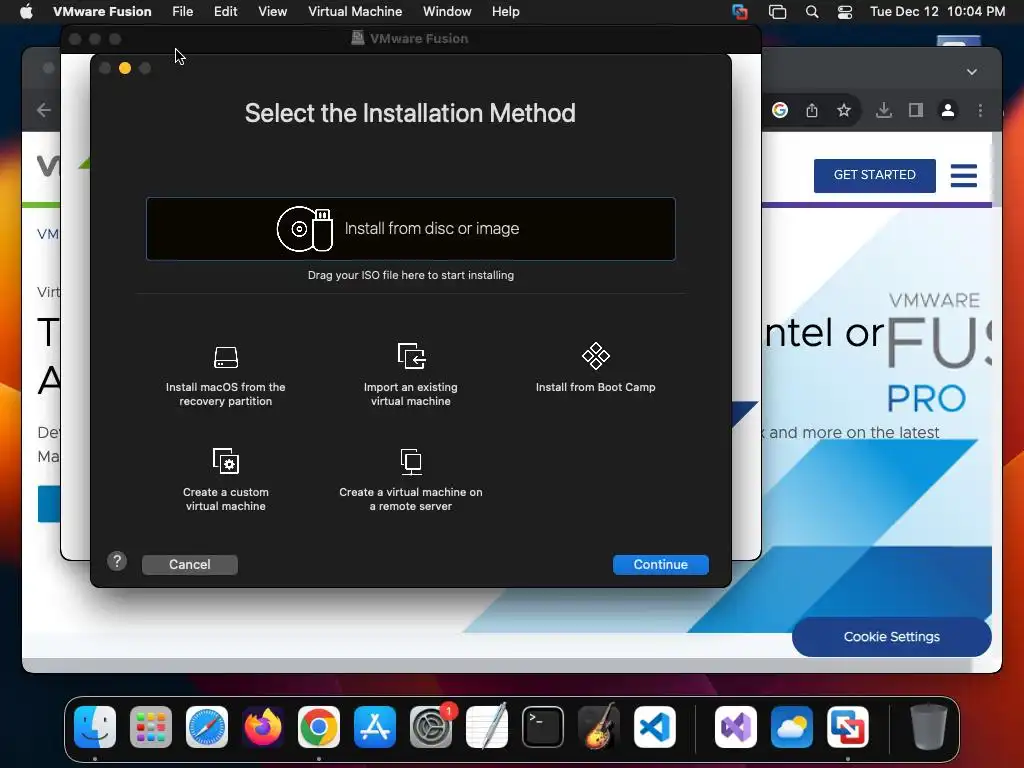Open the Window menu
Screen dimensions: 1024x768
pyautogui.click(x=447, y=12)
